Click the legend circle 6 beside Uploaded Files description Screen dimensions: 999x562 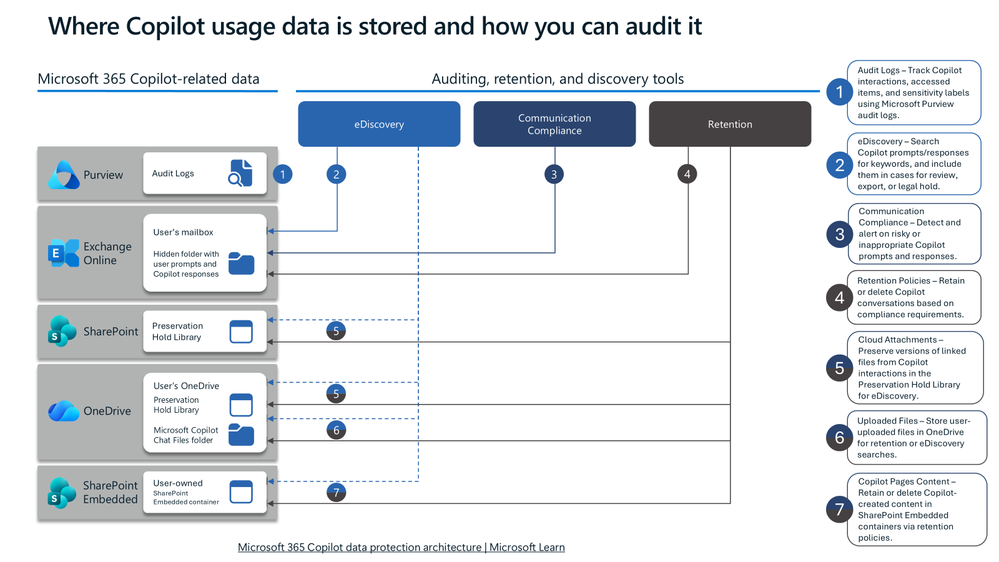[x=840, y=437]
